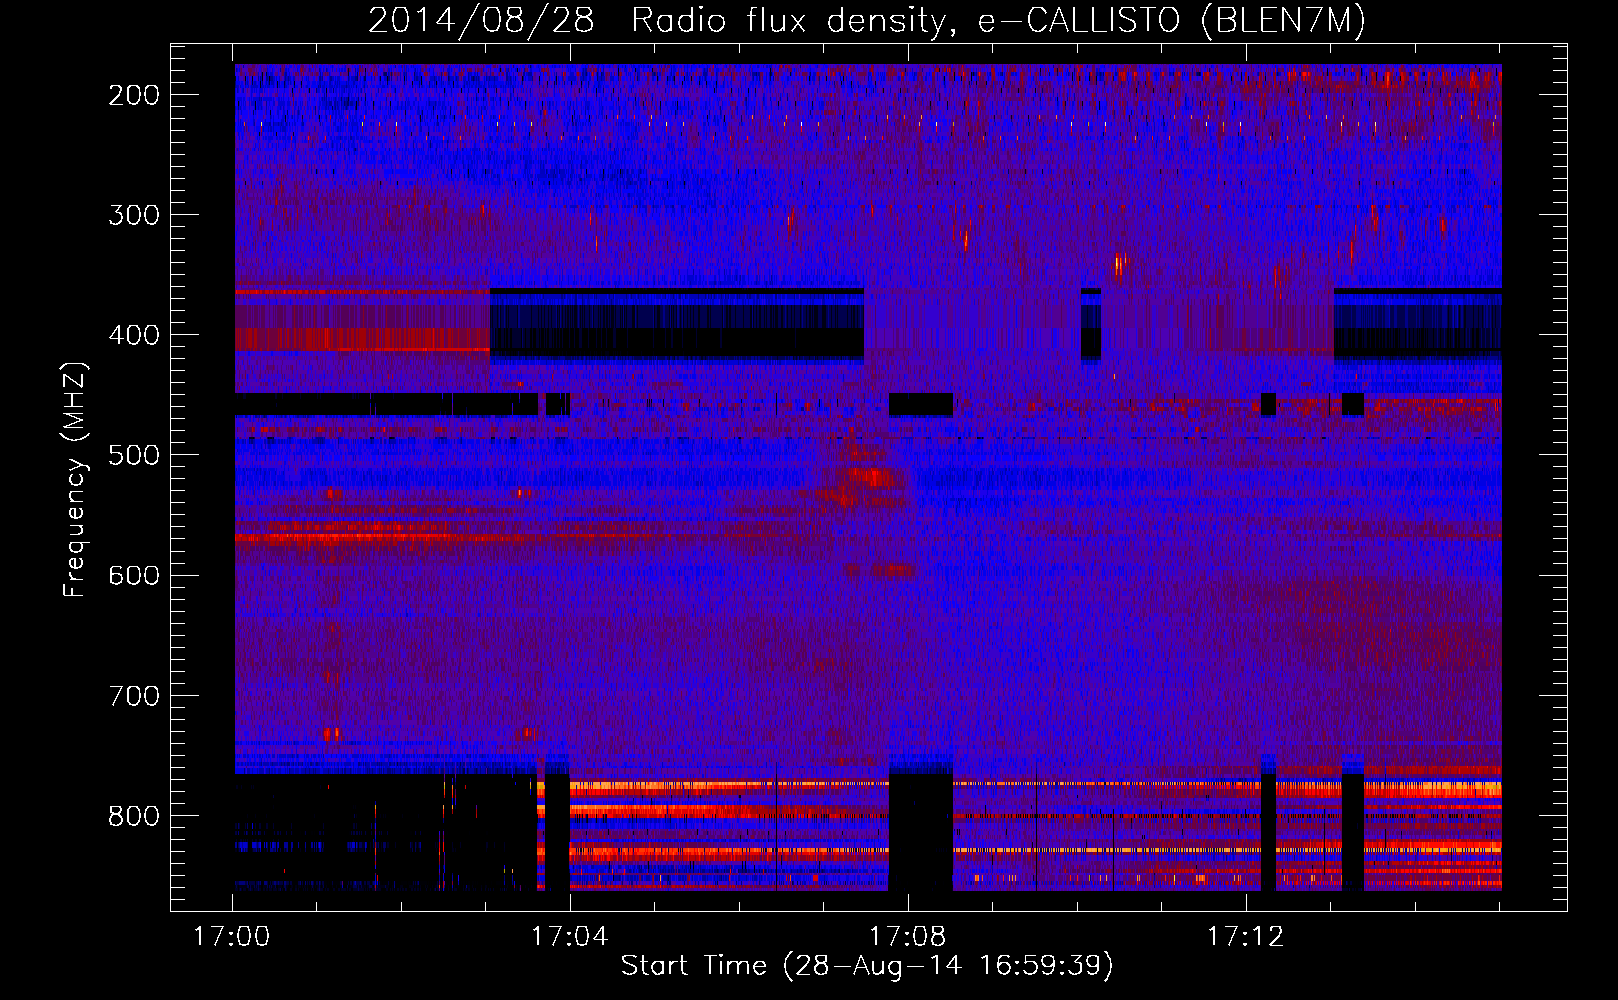
Task: Click the 17:08 time tick label
Action: click(x=908, y=937)
